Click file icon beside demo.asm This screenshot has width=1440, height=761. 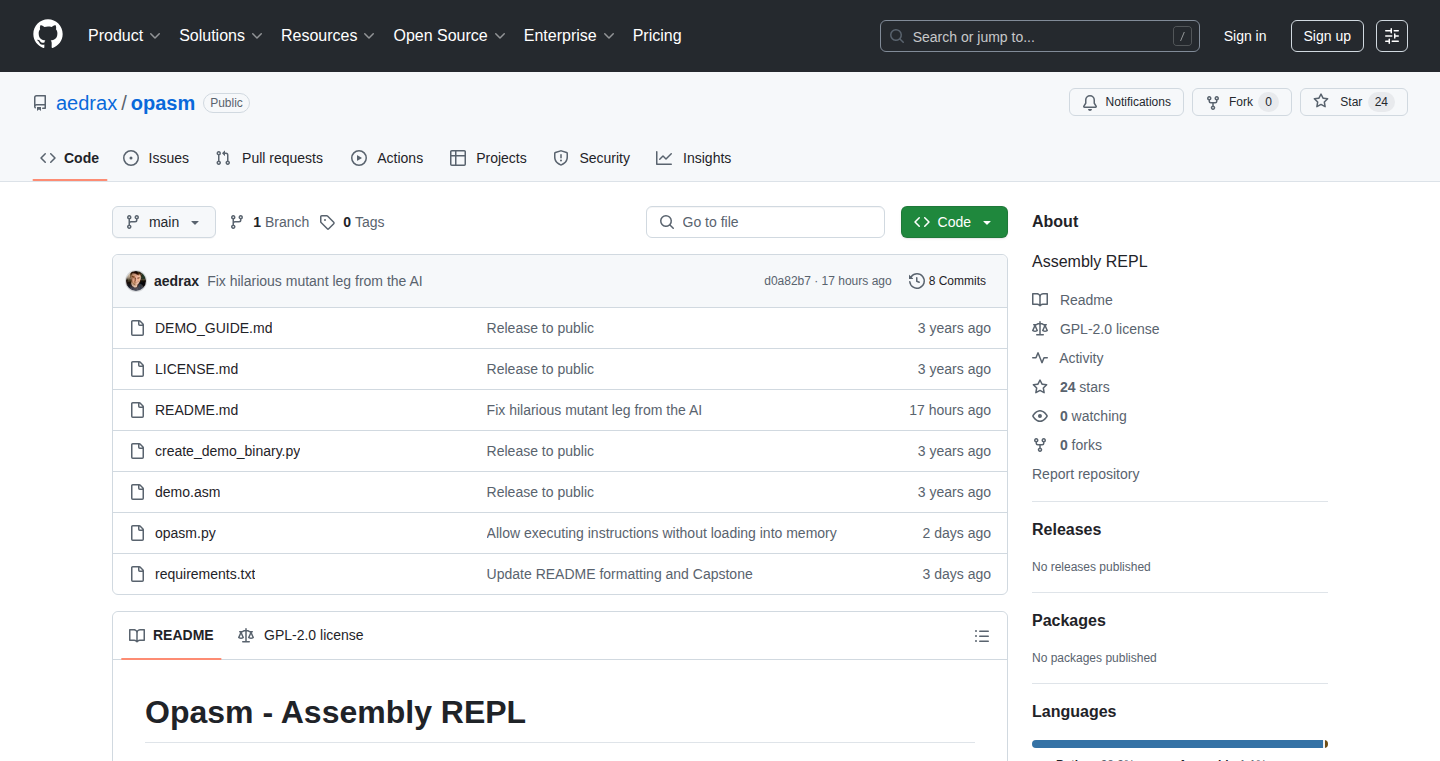pyautogui.click(x=137, y=492)
